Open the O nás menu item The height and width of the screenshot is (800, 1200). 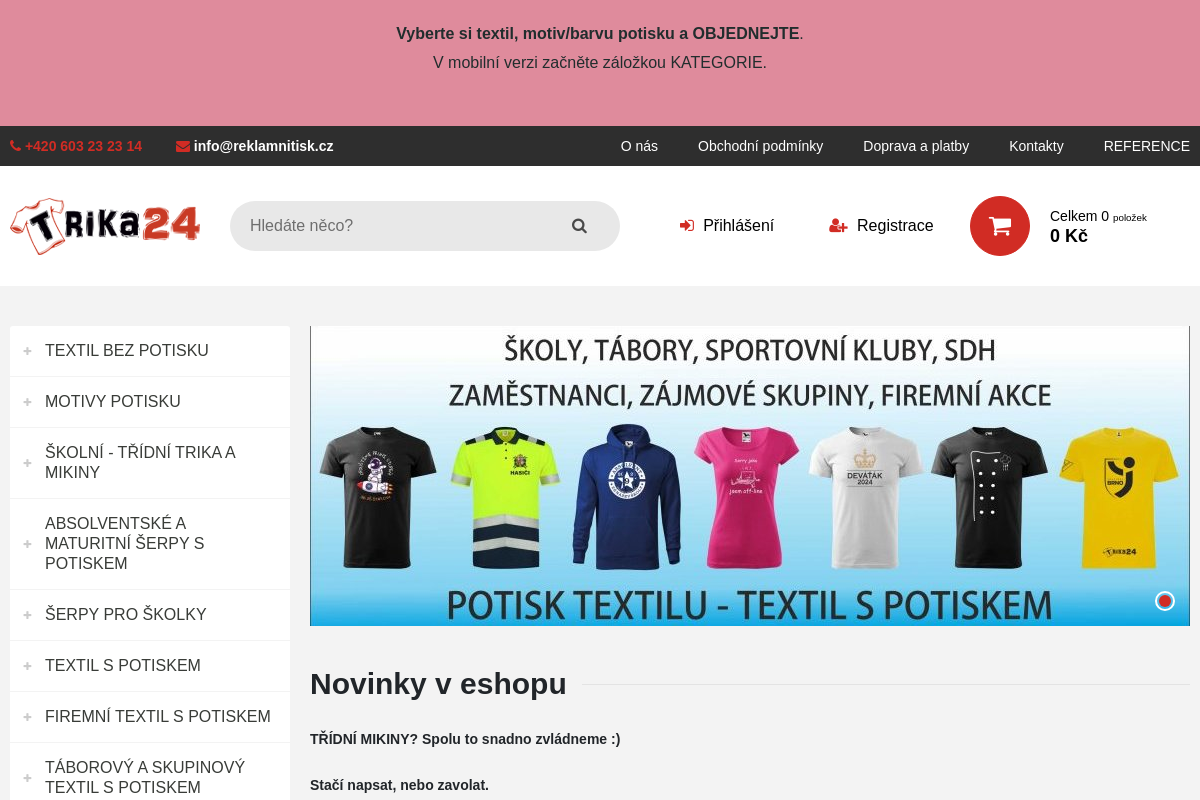[x=639, y=146]
